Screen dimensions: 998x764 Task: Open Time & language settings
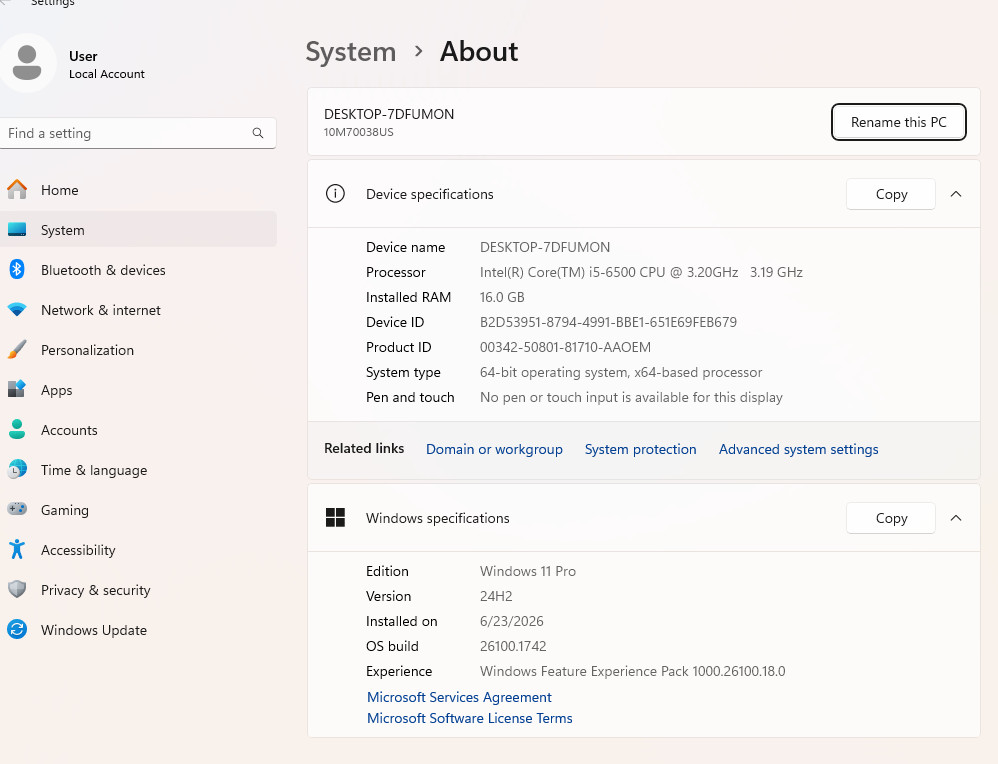pyautogui.click(x=138, y=470)
